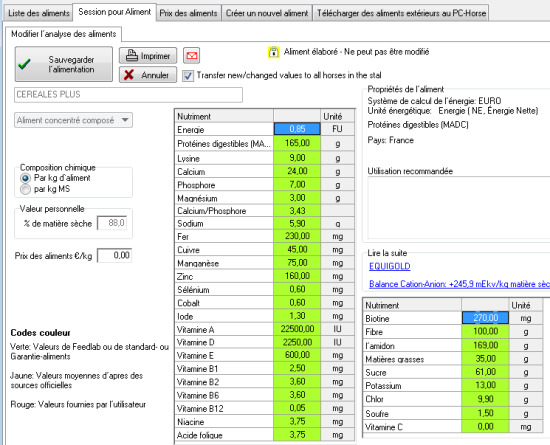550x445 pixels.
Task: Toggle the Transfer new/changed values checkbox
Action: click(x=188, y=76)
